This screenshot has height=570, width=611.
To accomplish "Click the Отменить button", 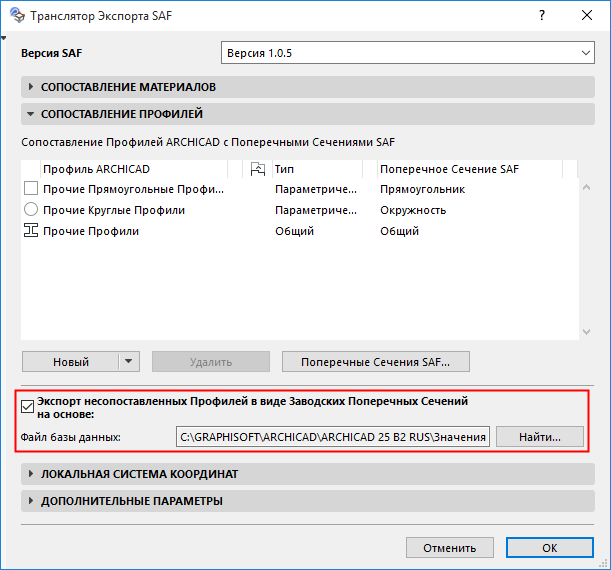I will click(x=450, y=548).
